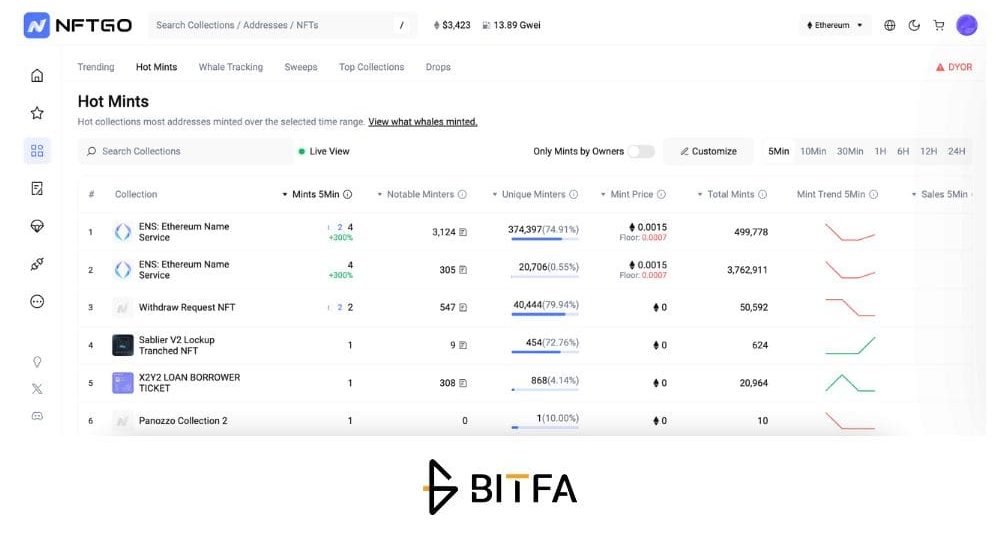Click the 374,397 unique minters progress bar
This screenshot has width=1000, height=547.
(x=545, y=239)
